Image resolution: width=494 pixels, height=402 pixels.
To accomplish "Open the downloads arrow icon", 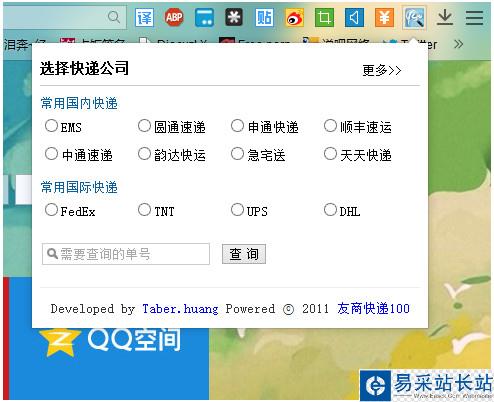I will click(x=445, y=17).
